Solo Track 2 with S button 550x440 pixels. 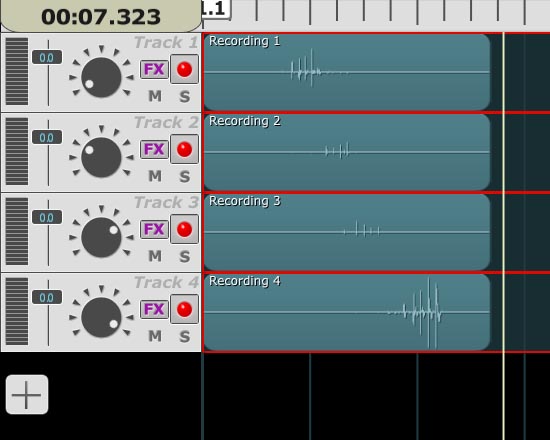tap(185, 176)
